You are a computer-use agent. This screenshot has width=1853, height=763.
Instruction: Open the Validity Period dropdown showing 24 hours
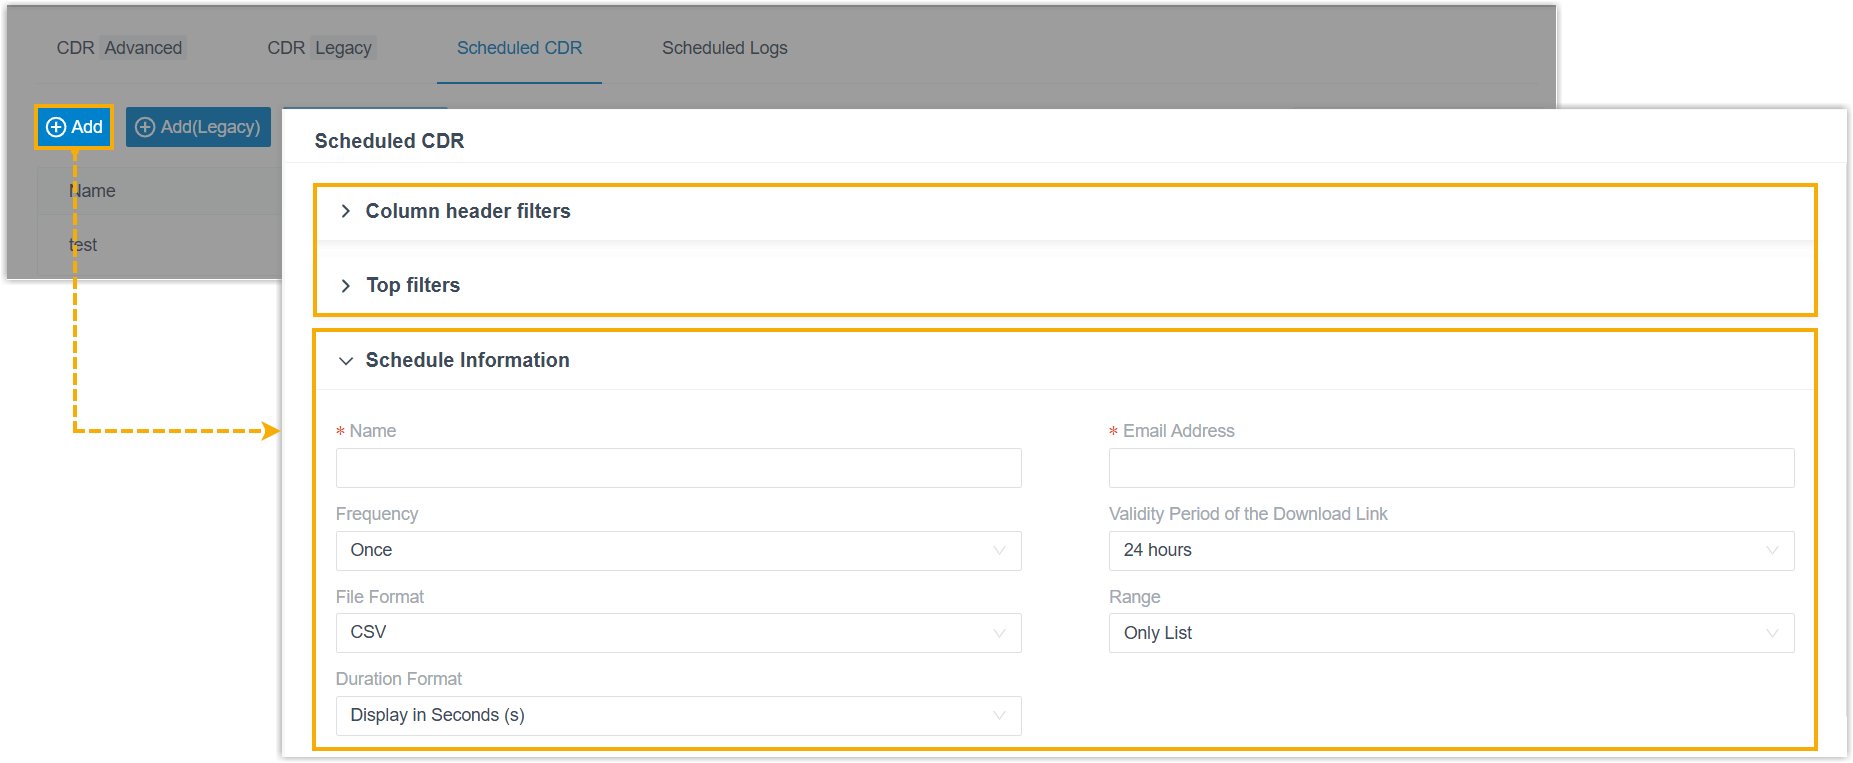[1450, 551]
